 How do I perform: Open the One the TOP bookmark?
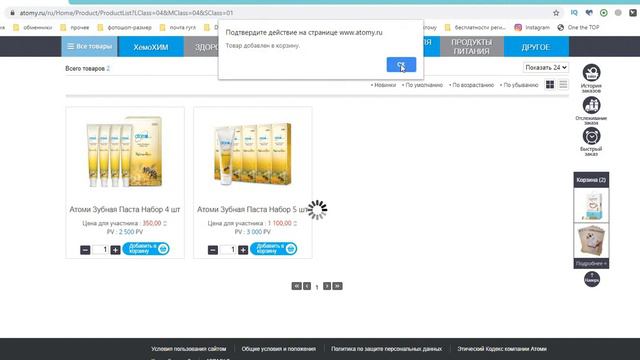pyautogui.click(x=578, y=27)
